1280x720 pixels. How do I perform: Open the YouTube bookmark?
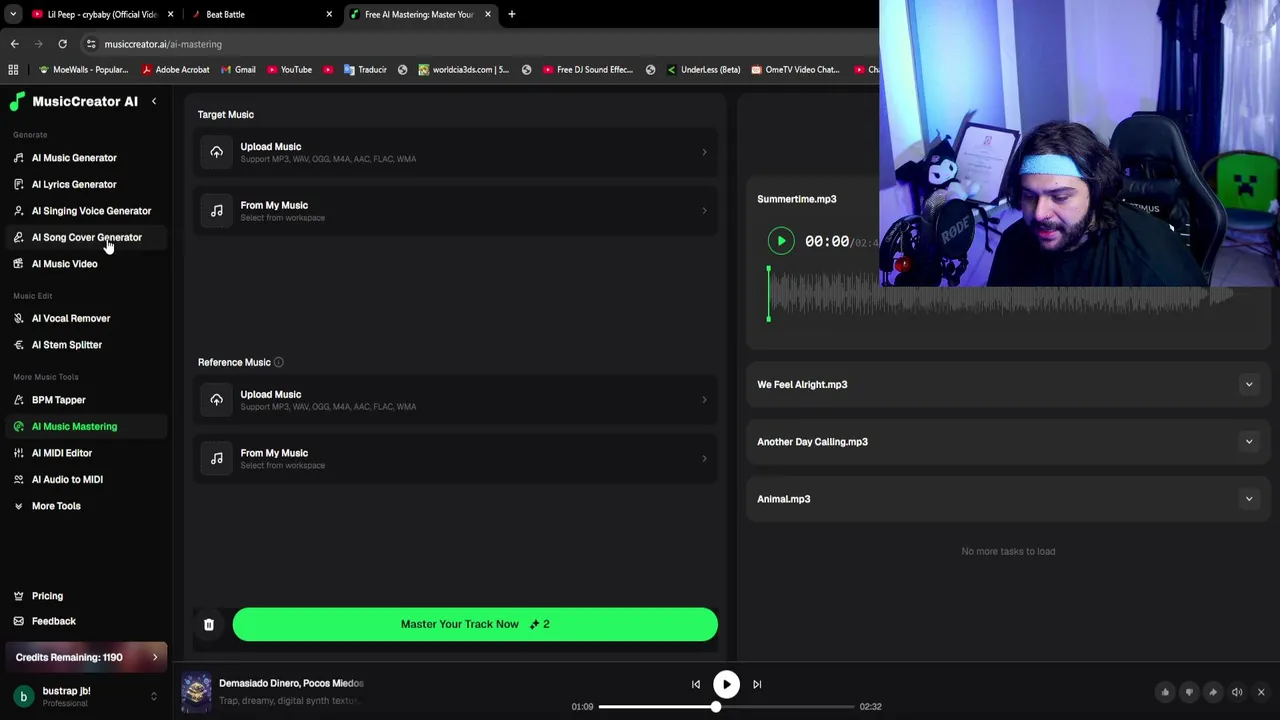(289, 70)
